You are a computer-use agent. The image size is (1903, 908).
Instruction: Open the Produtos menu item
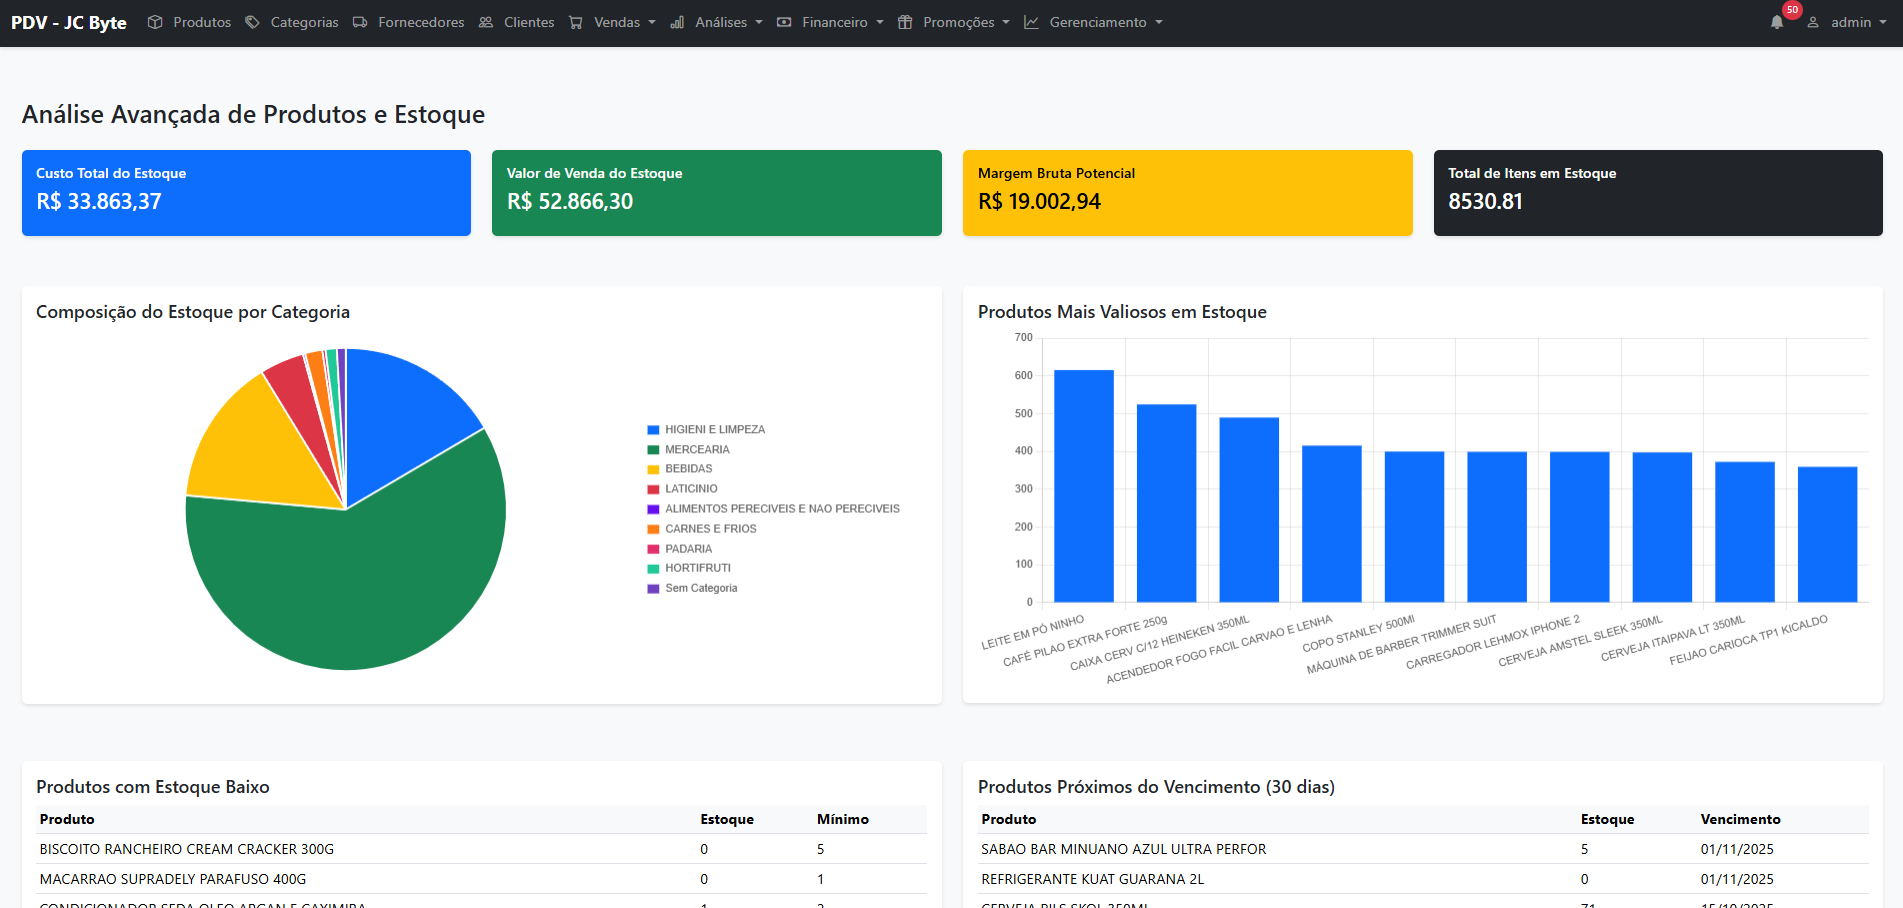pyautogui.click(x=201, y=22)
